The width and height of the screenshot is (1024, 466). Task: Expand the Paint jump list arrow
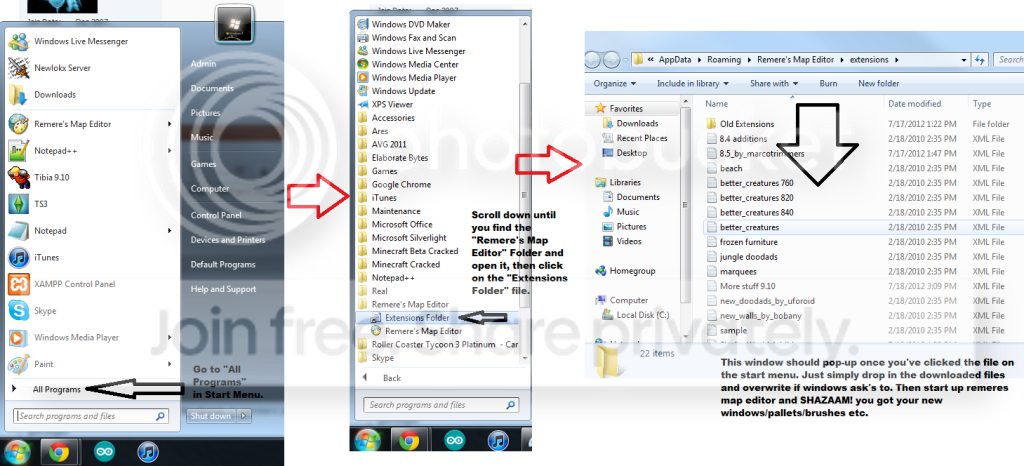pyautogui.click(x=170, y=364)
